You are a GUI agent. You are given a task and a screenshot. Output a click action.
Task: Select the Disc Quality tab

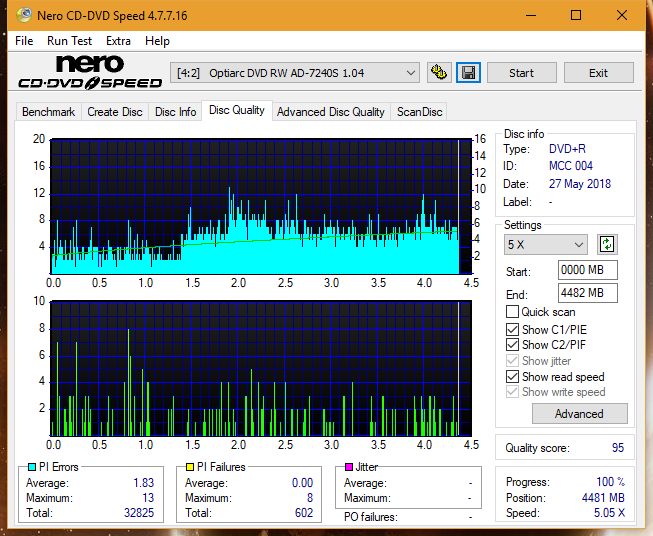click(237, 110)
